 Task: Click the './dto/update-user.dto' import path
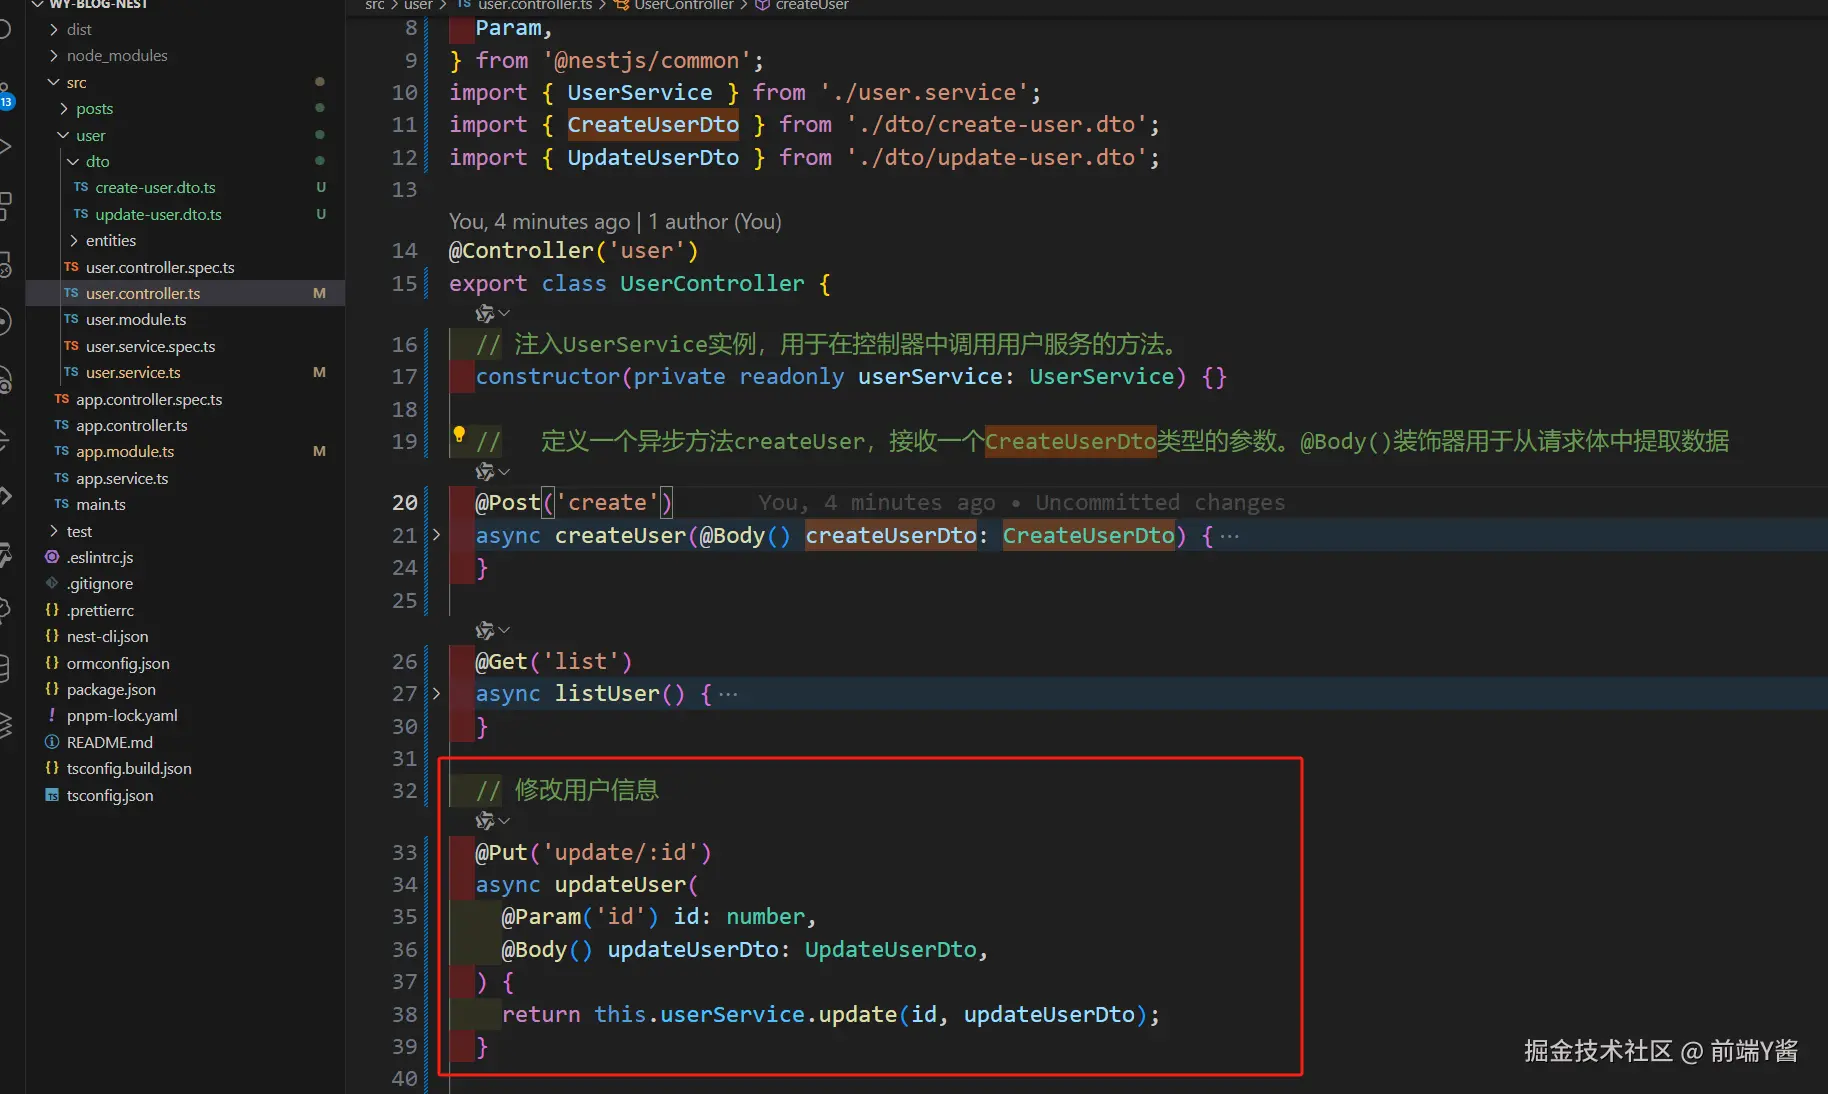[997, 158]
